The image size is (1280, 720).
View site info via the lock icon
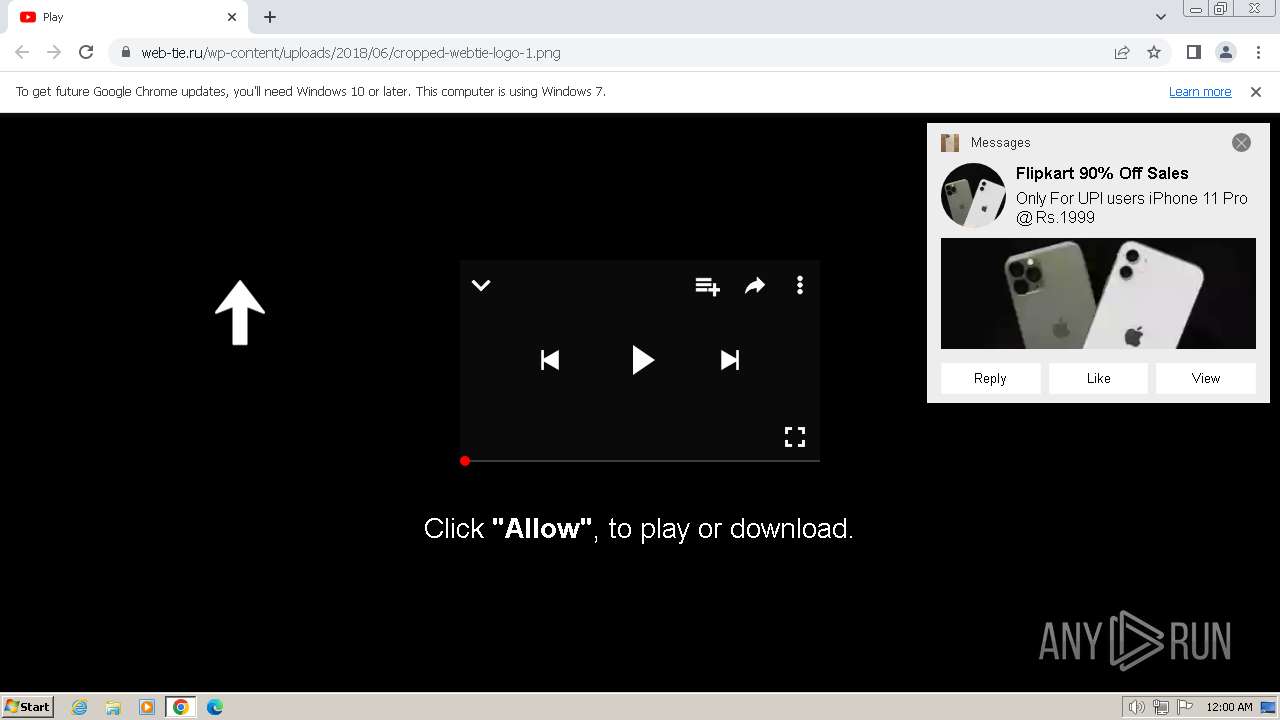pos(125,52)
